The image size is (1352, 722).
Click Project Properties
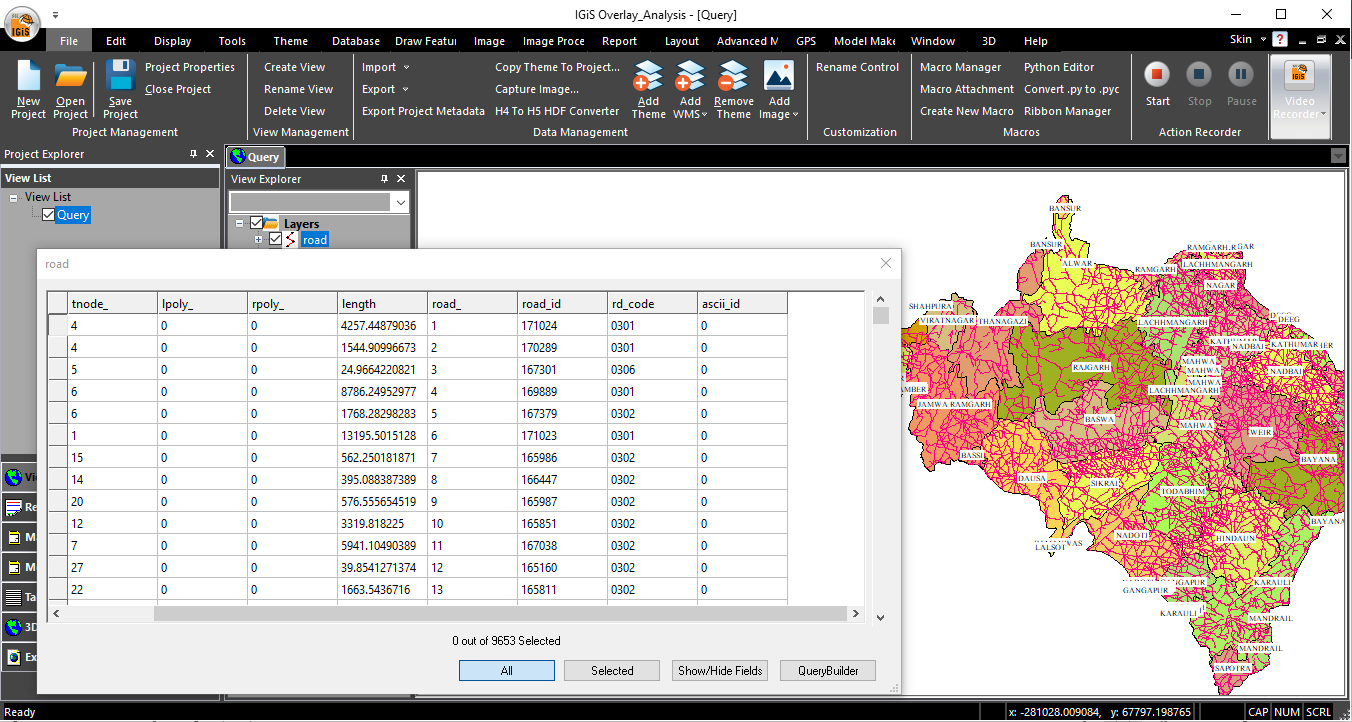[190, 67]
